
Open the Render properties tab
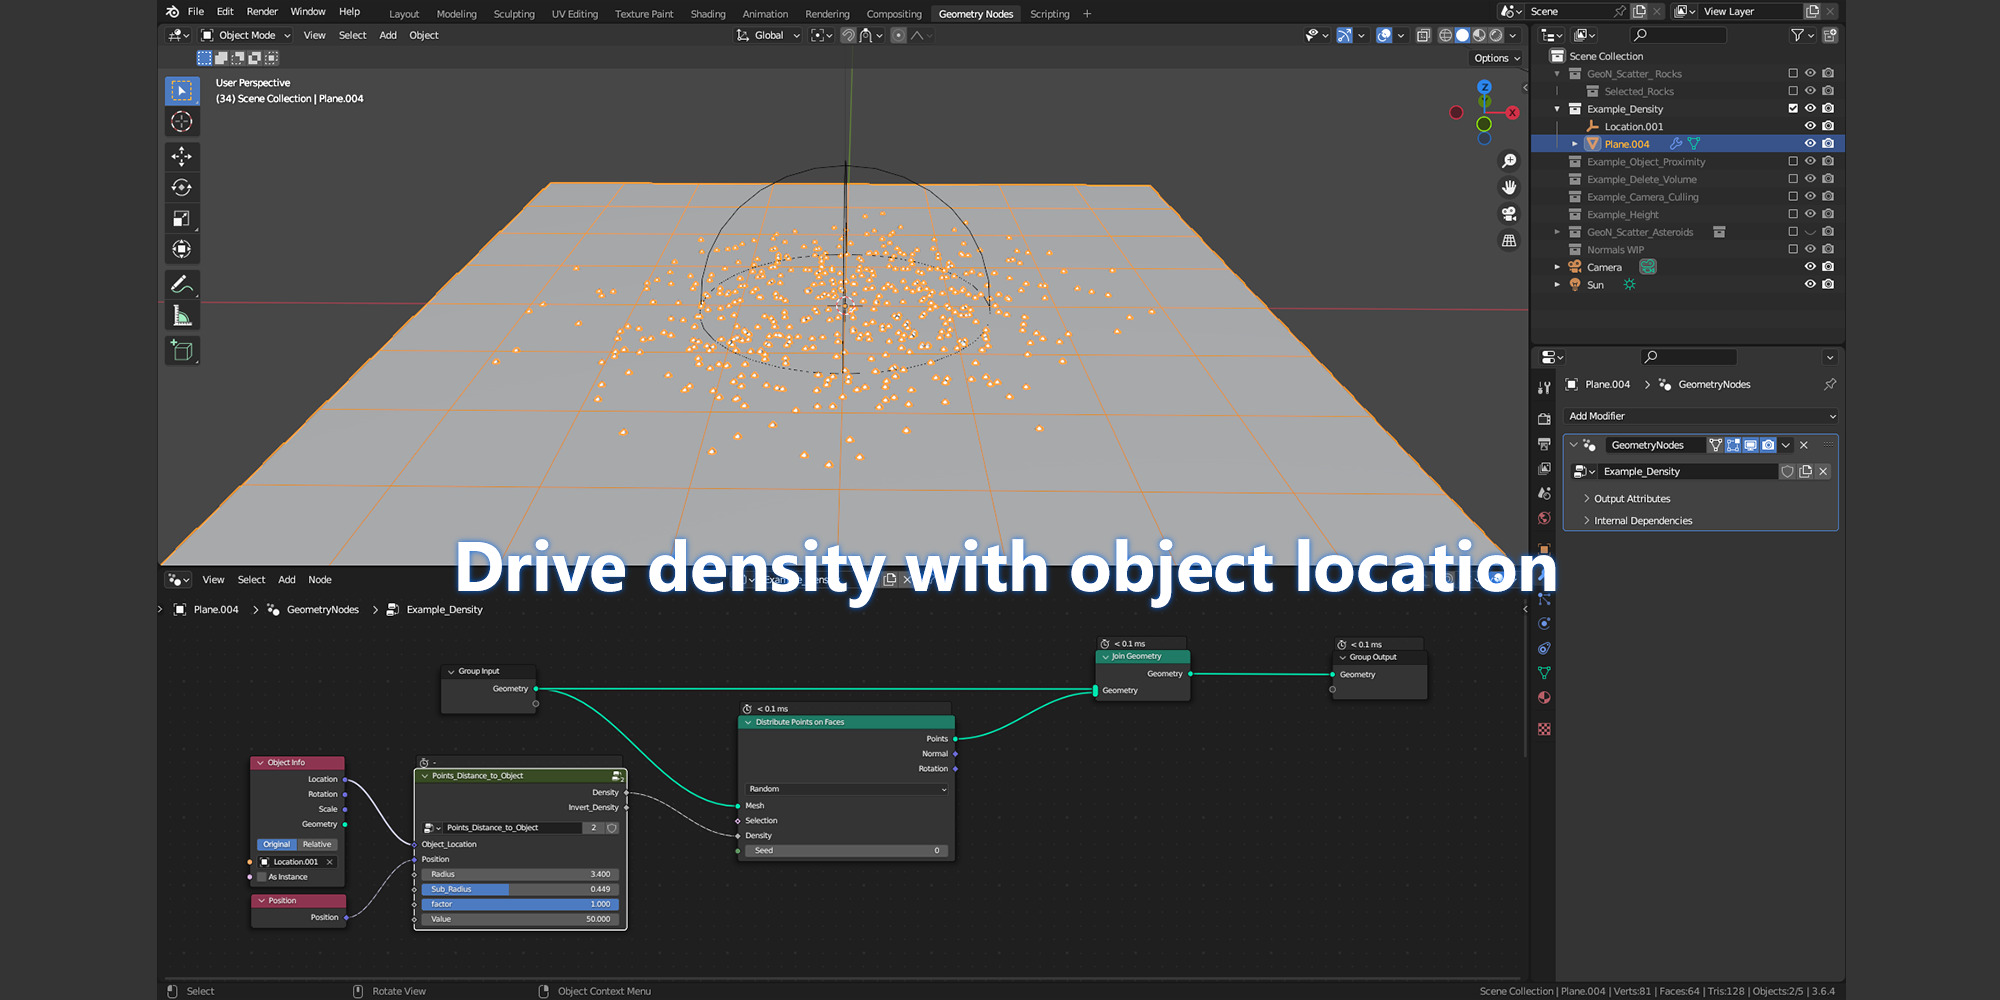coord(1544,419)
